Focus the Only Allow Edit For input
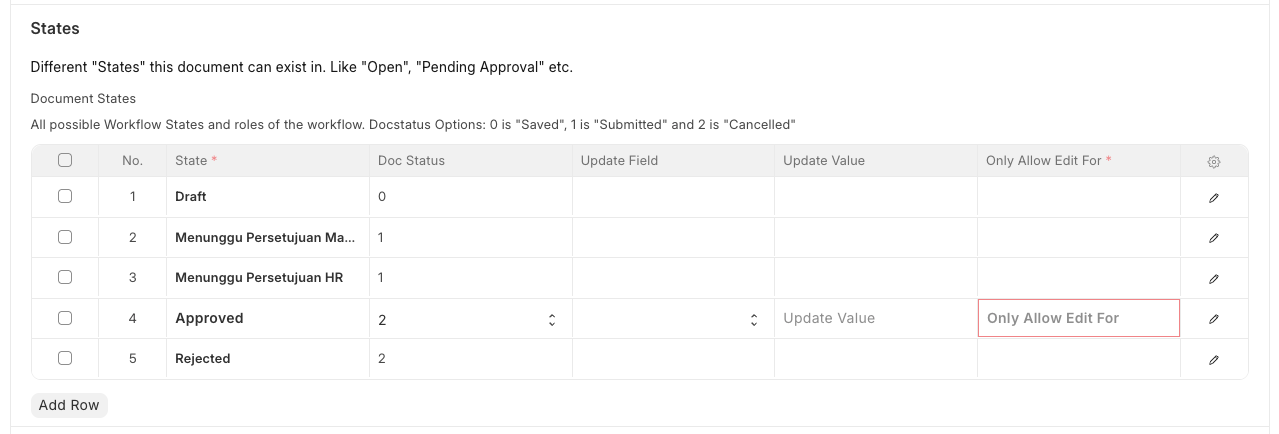Image resolution: width=1279 pixels, height=434 pixels. coord(1078,319)
